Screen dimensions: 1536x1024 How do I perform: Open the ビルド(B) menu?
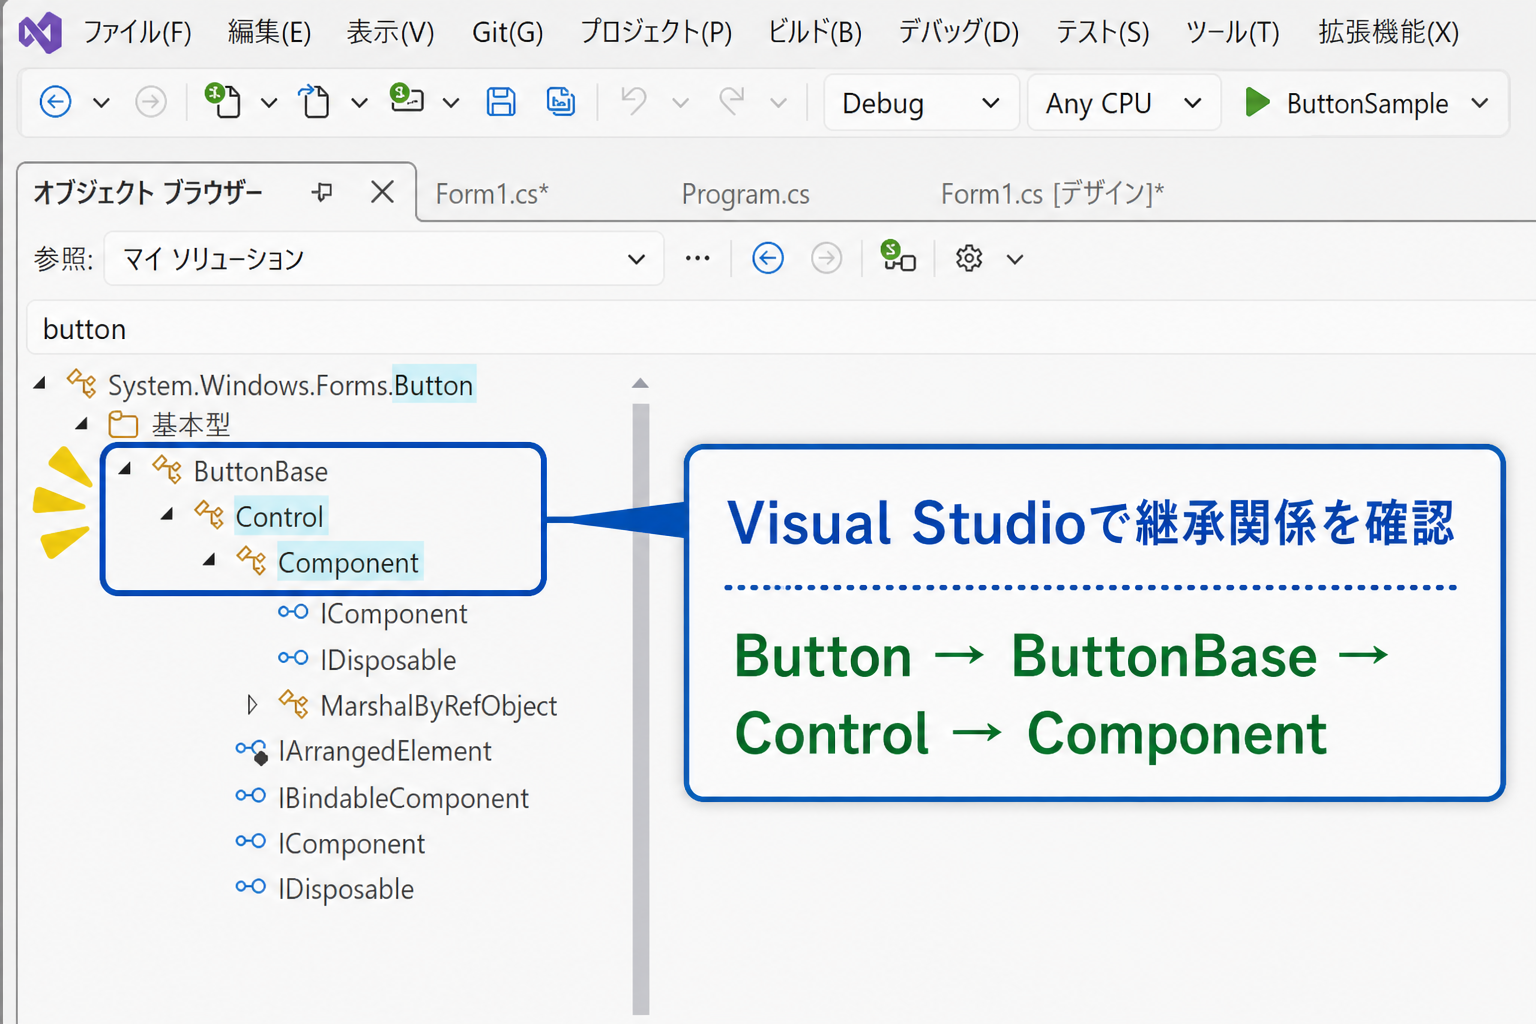[x=815, y=33]
